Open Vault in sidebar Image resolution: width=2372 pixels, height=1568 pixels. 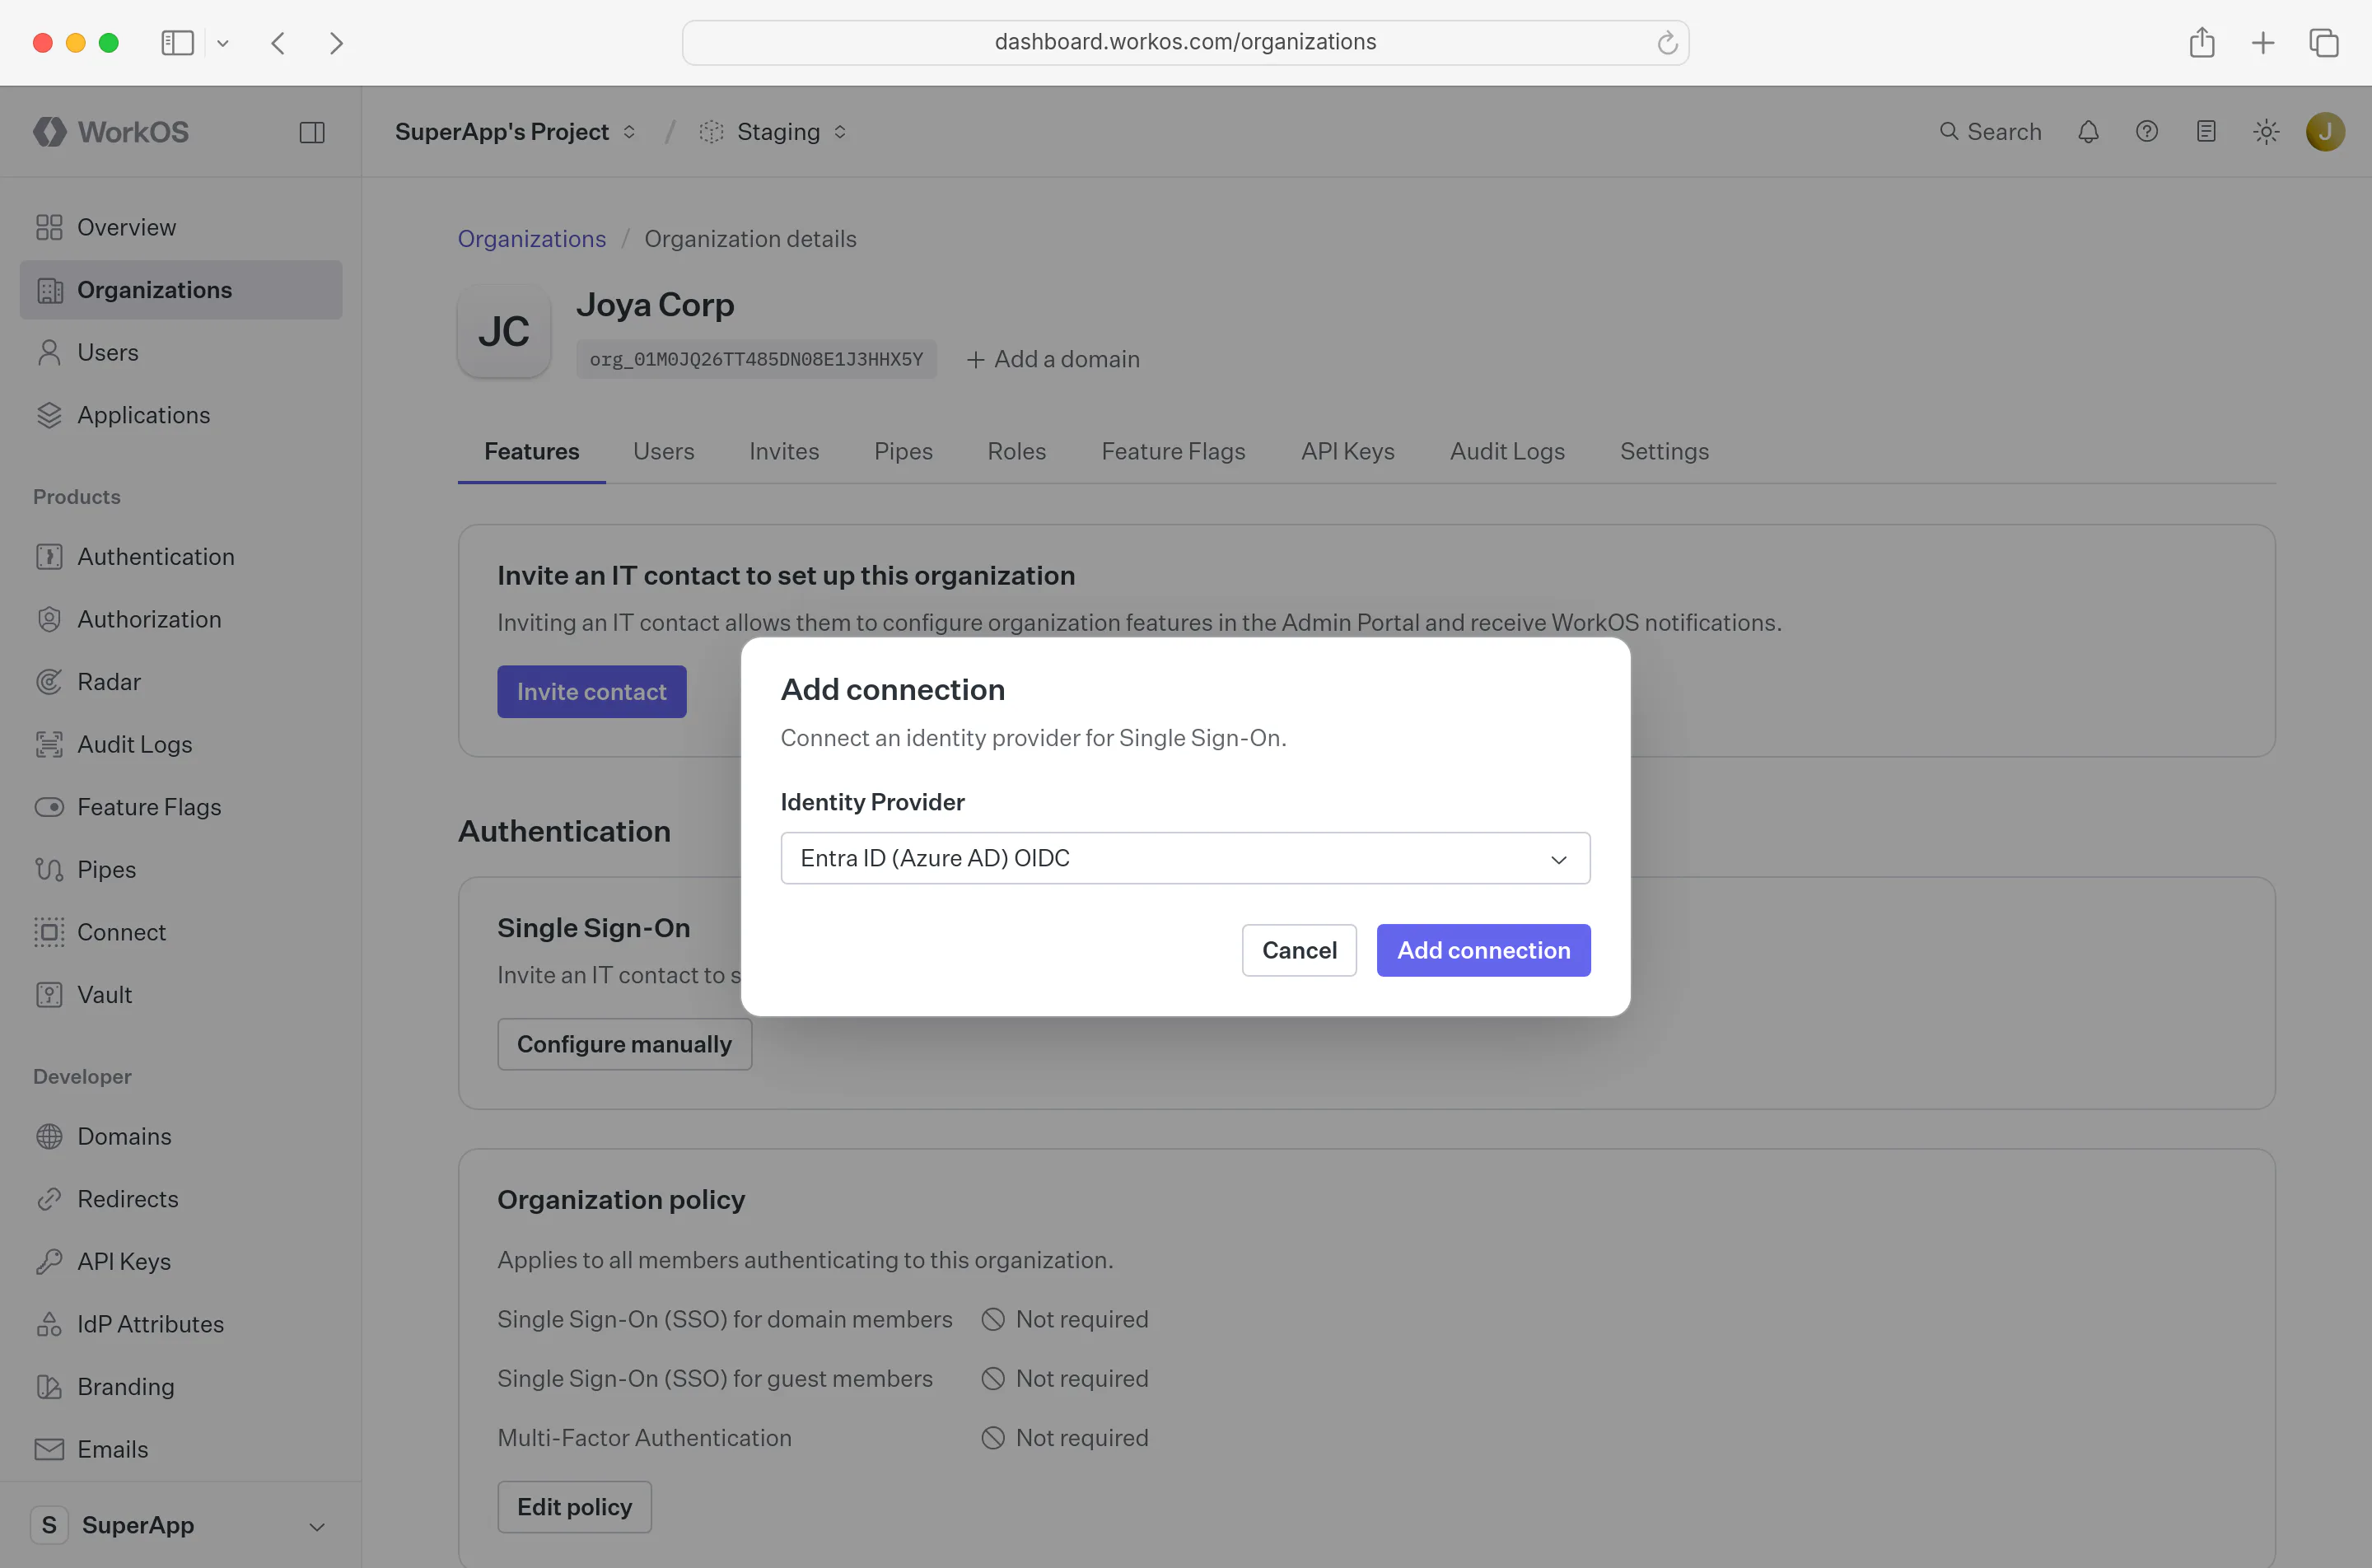(x=181, y=995)
